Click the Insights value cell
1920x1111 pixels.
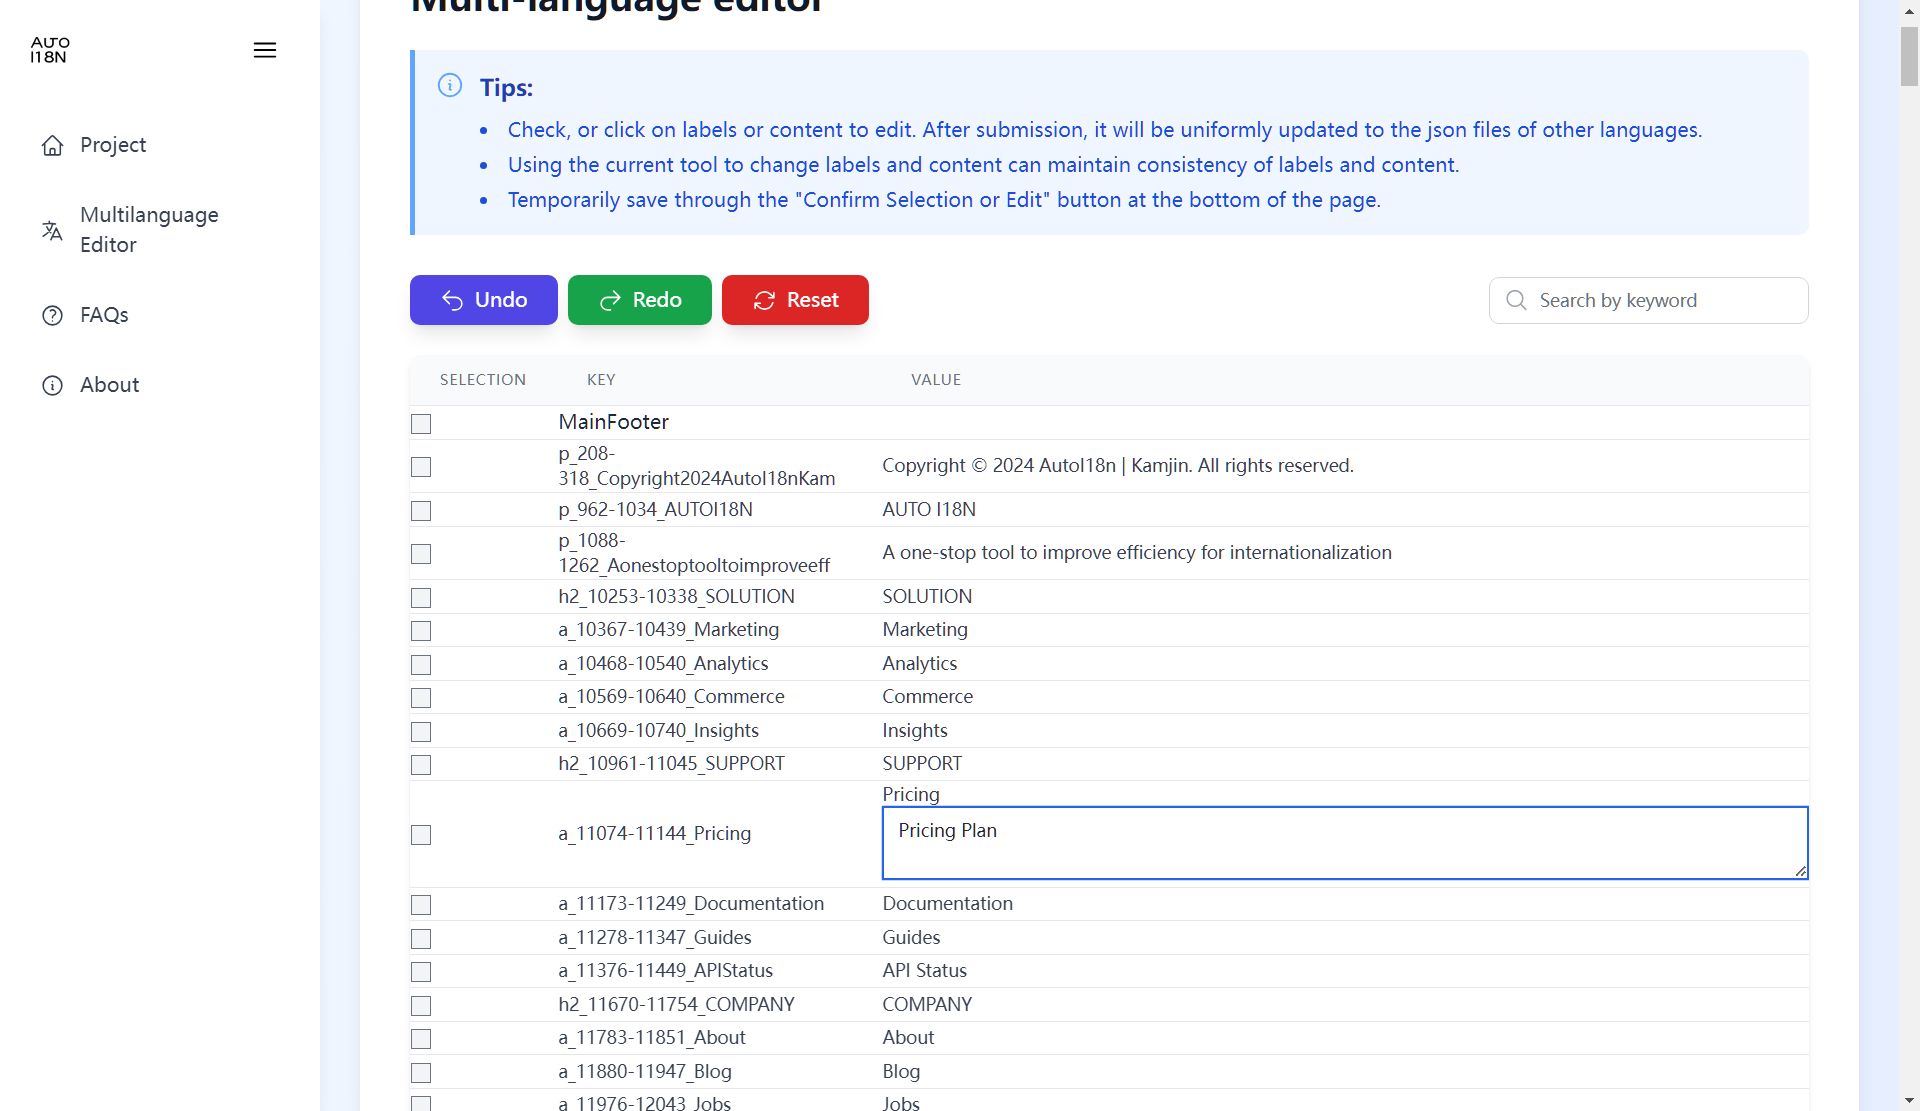pyautogui.click(x=915, y=730)
